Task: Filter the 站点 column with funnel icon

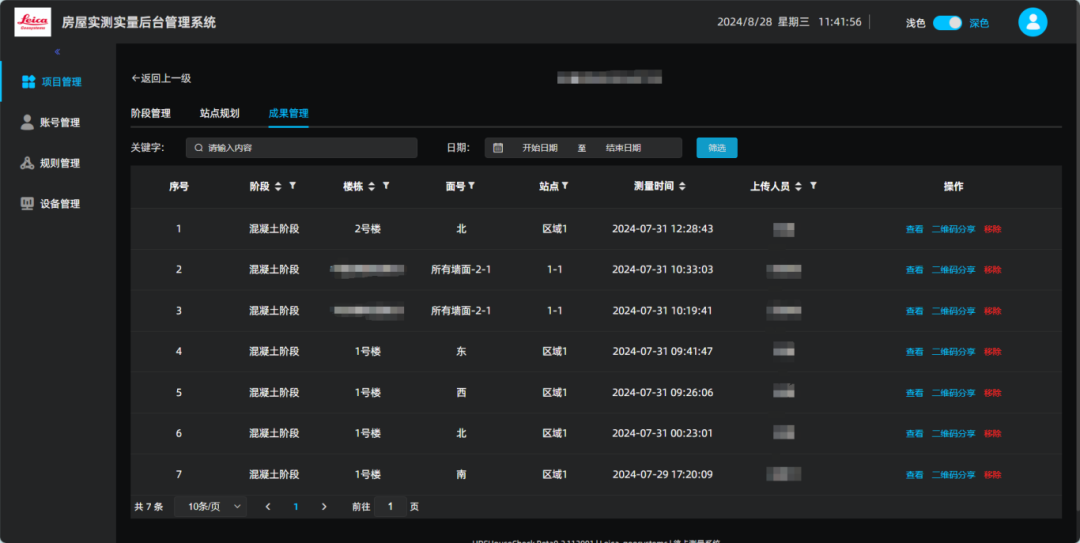Action: pos(565,186)
